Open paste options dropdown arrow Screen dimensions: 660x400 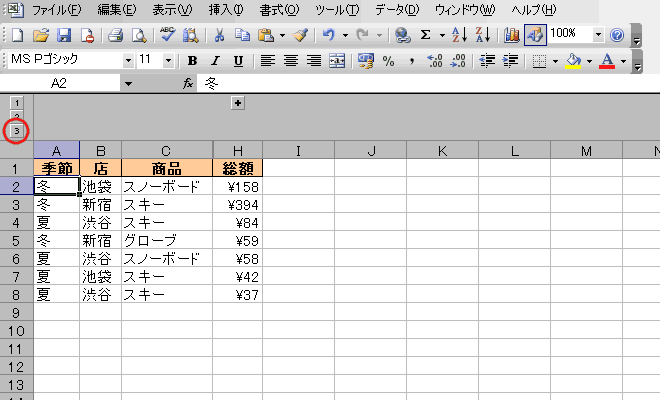pyautogui.click(x=282, y=35)
